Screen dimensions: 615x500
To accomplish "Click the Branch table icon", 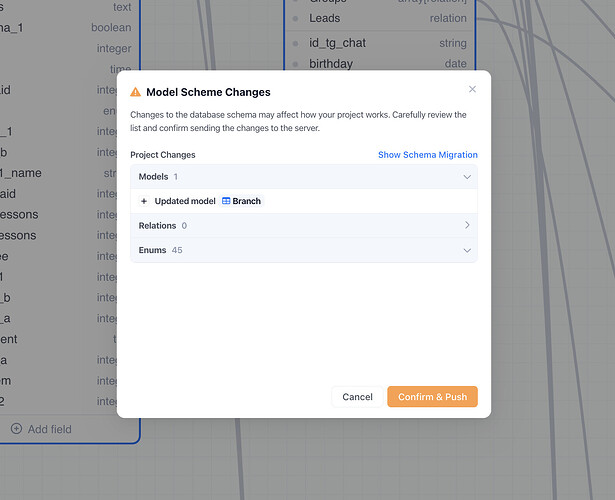I will point(226,201).
